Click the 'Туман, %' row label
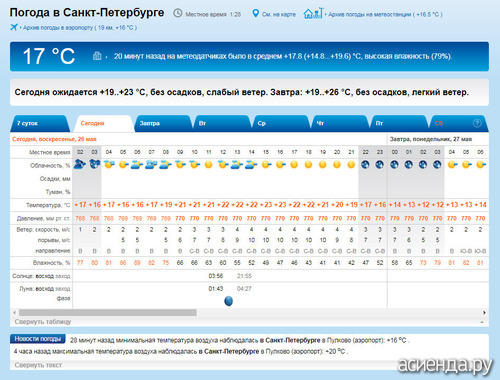The width and height of the screenshot is (500, 380). [58, 192]
